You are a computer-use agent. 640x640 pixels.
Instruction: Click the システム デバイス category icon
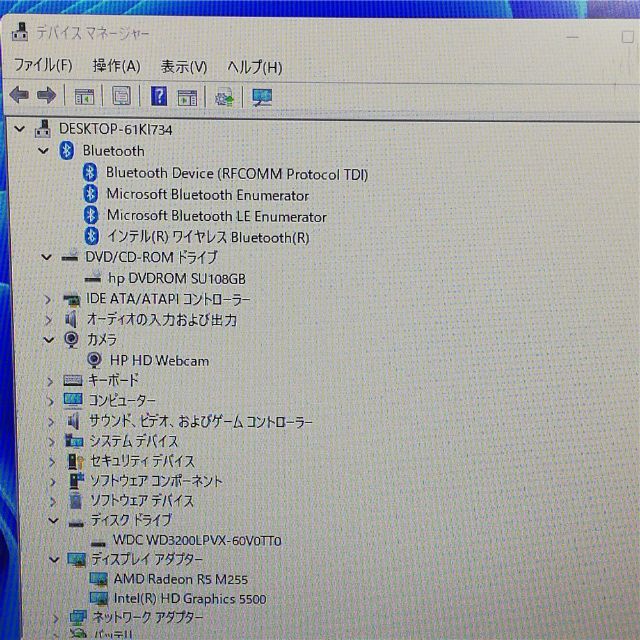click(x=74, y=441)
